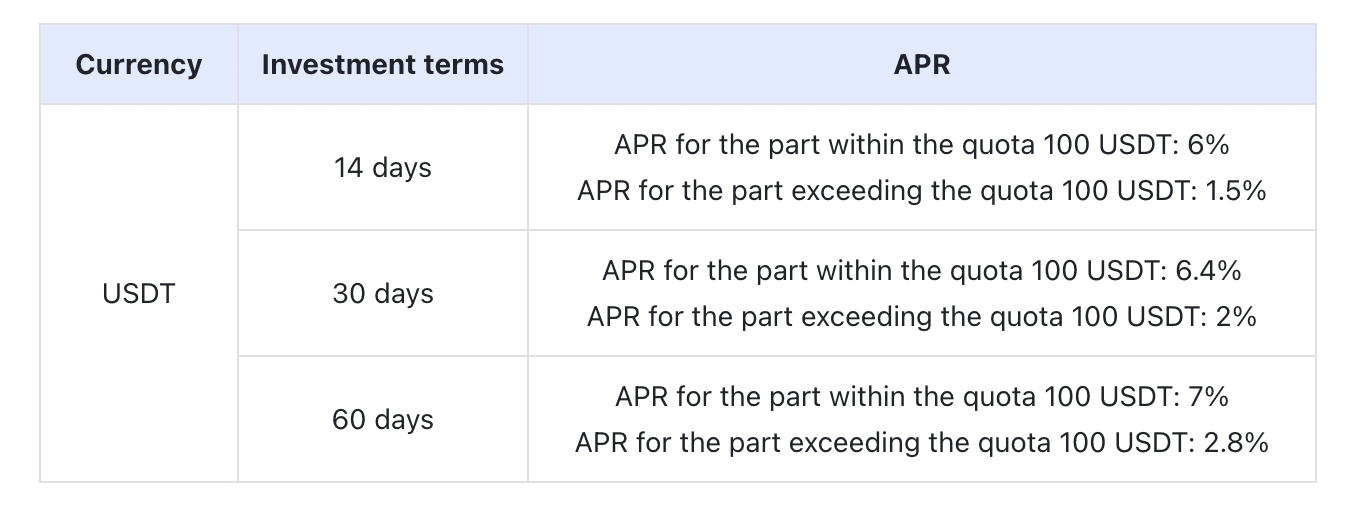Click the Currency column header
Screen dimensions: 1354x506
(x=138, y=65)
